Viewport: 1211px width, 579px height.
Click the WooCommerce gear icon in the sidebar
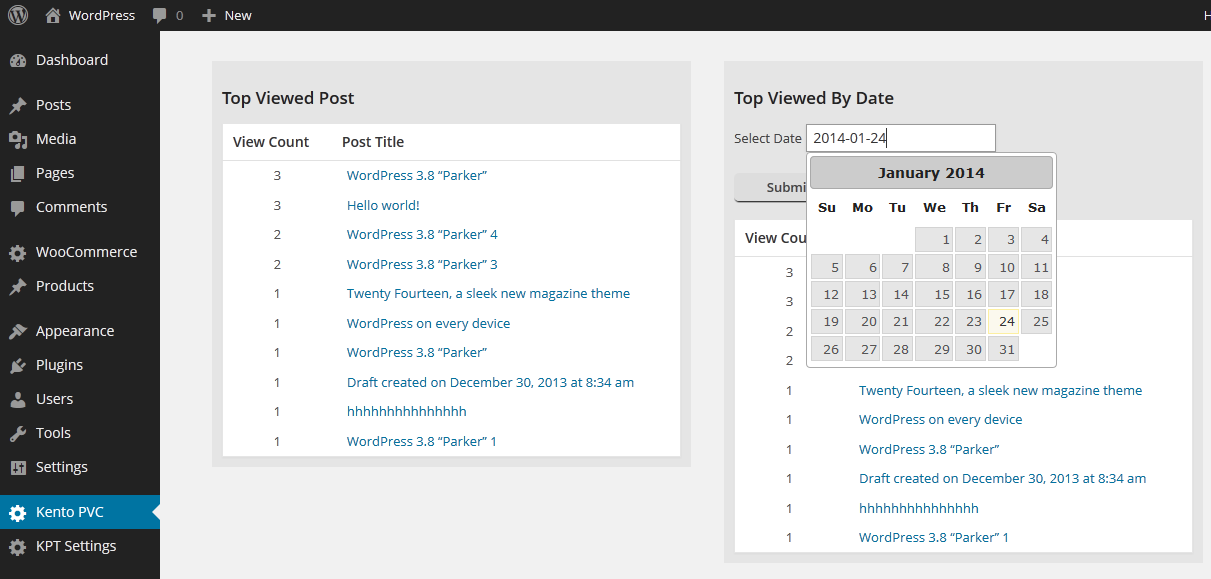(18, 253)
